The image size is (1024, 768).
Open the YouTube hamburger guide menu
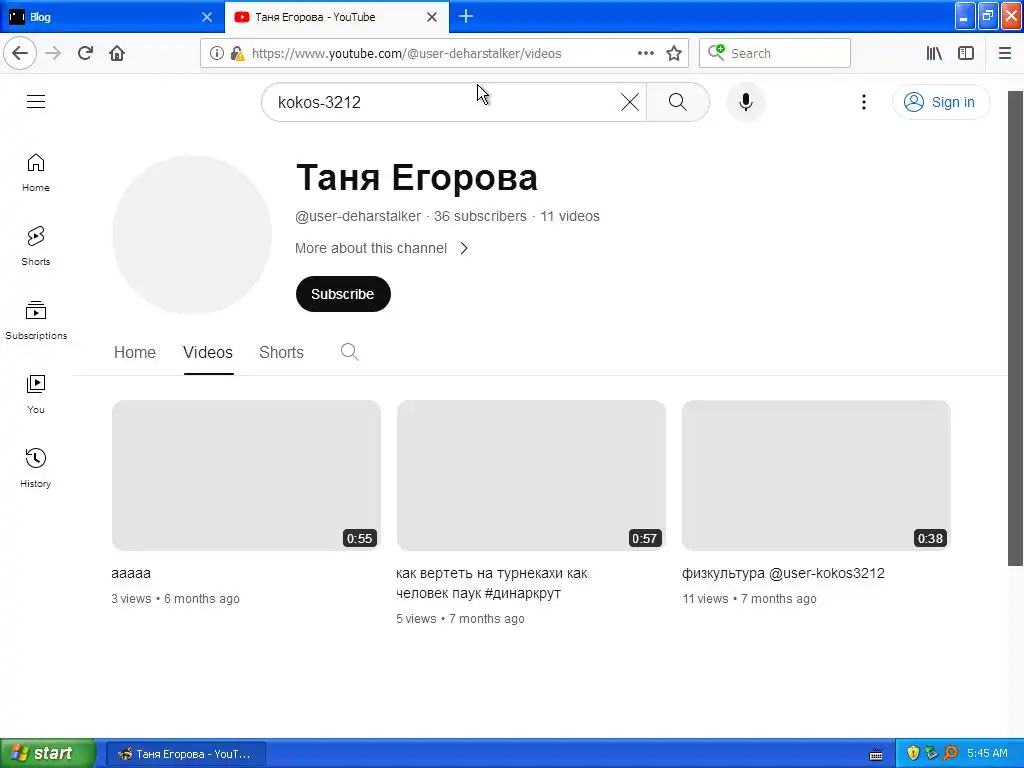(36, 101)
